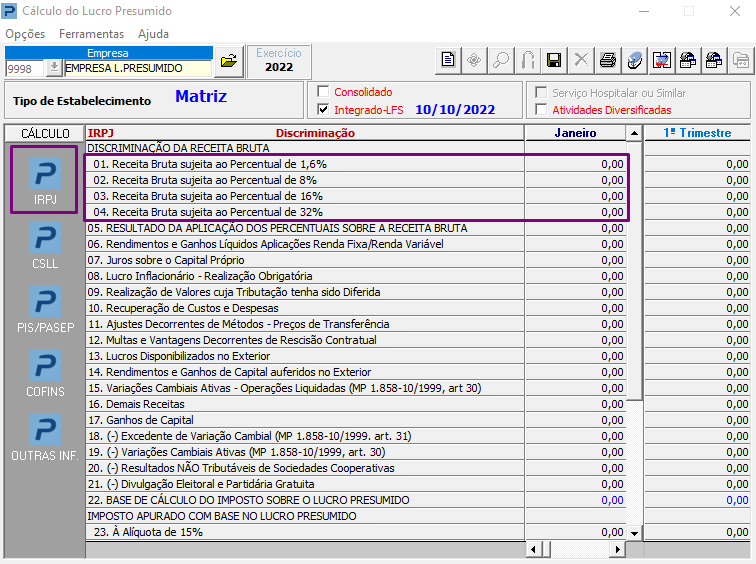Click the CÁLCULO header button
Viewport: 756px width, 564px height.
coord(45,134)
